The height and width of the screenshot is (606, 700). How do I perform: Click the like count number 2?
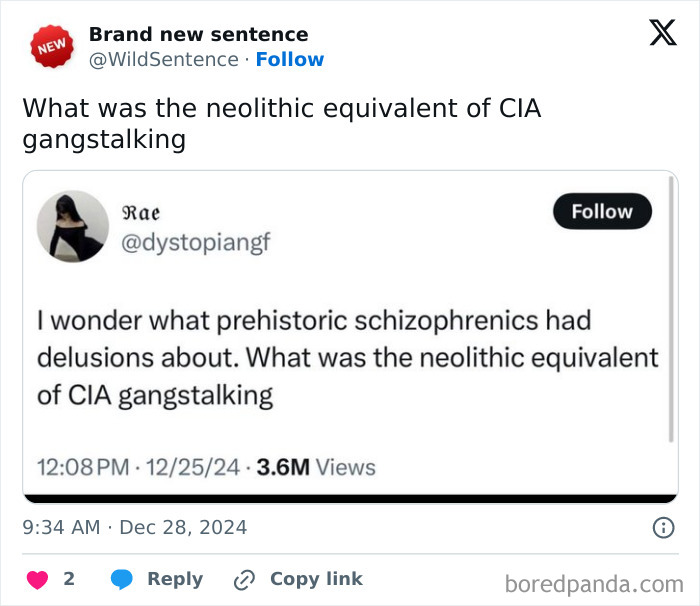pos(69,579)
